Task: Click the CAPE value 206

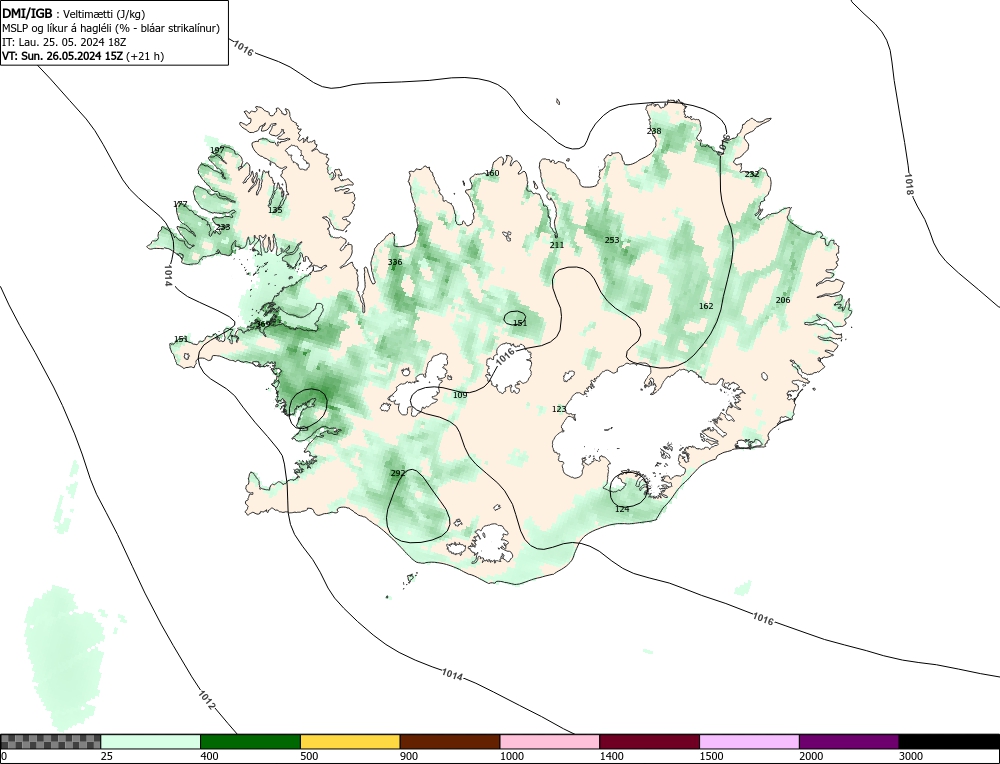Action: 783,300
